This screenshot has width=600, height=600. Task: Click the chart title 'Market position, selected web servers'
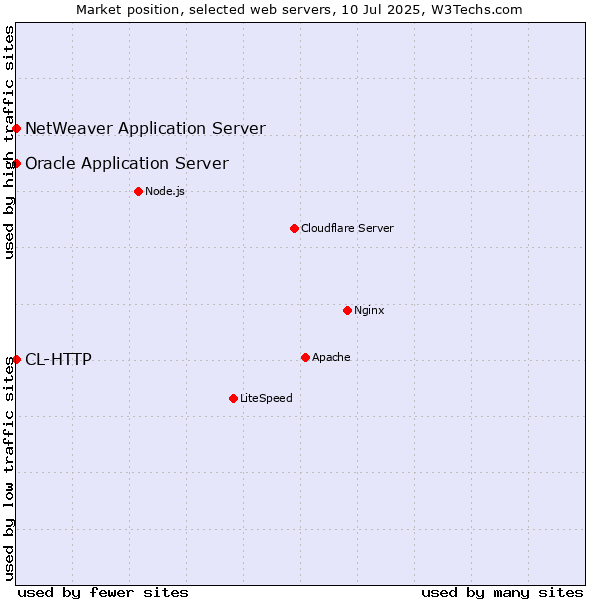pyautogui.click(x=205, y=10)
